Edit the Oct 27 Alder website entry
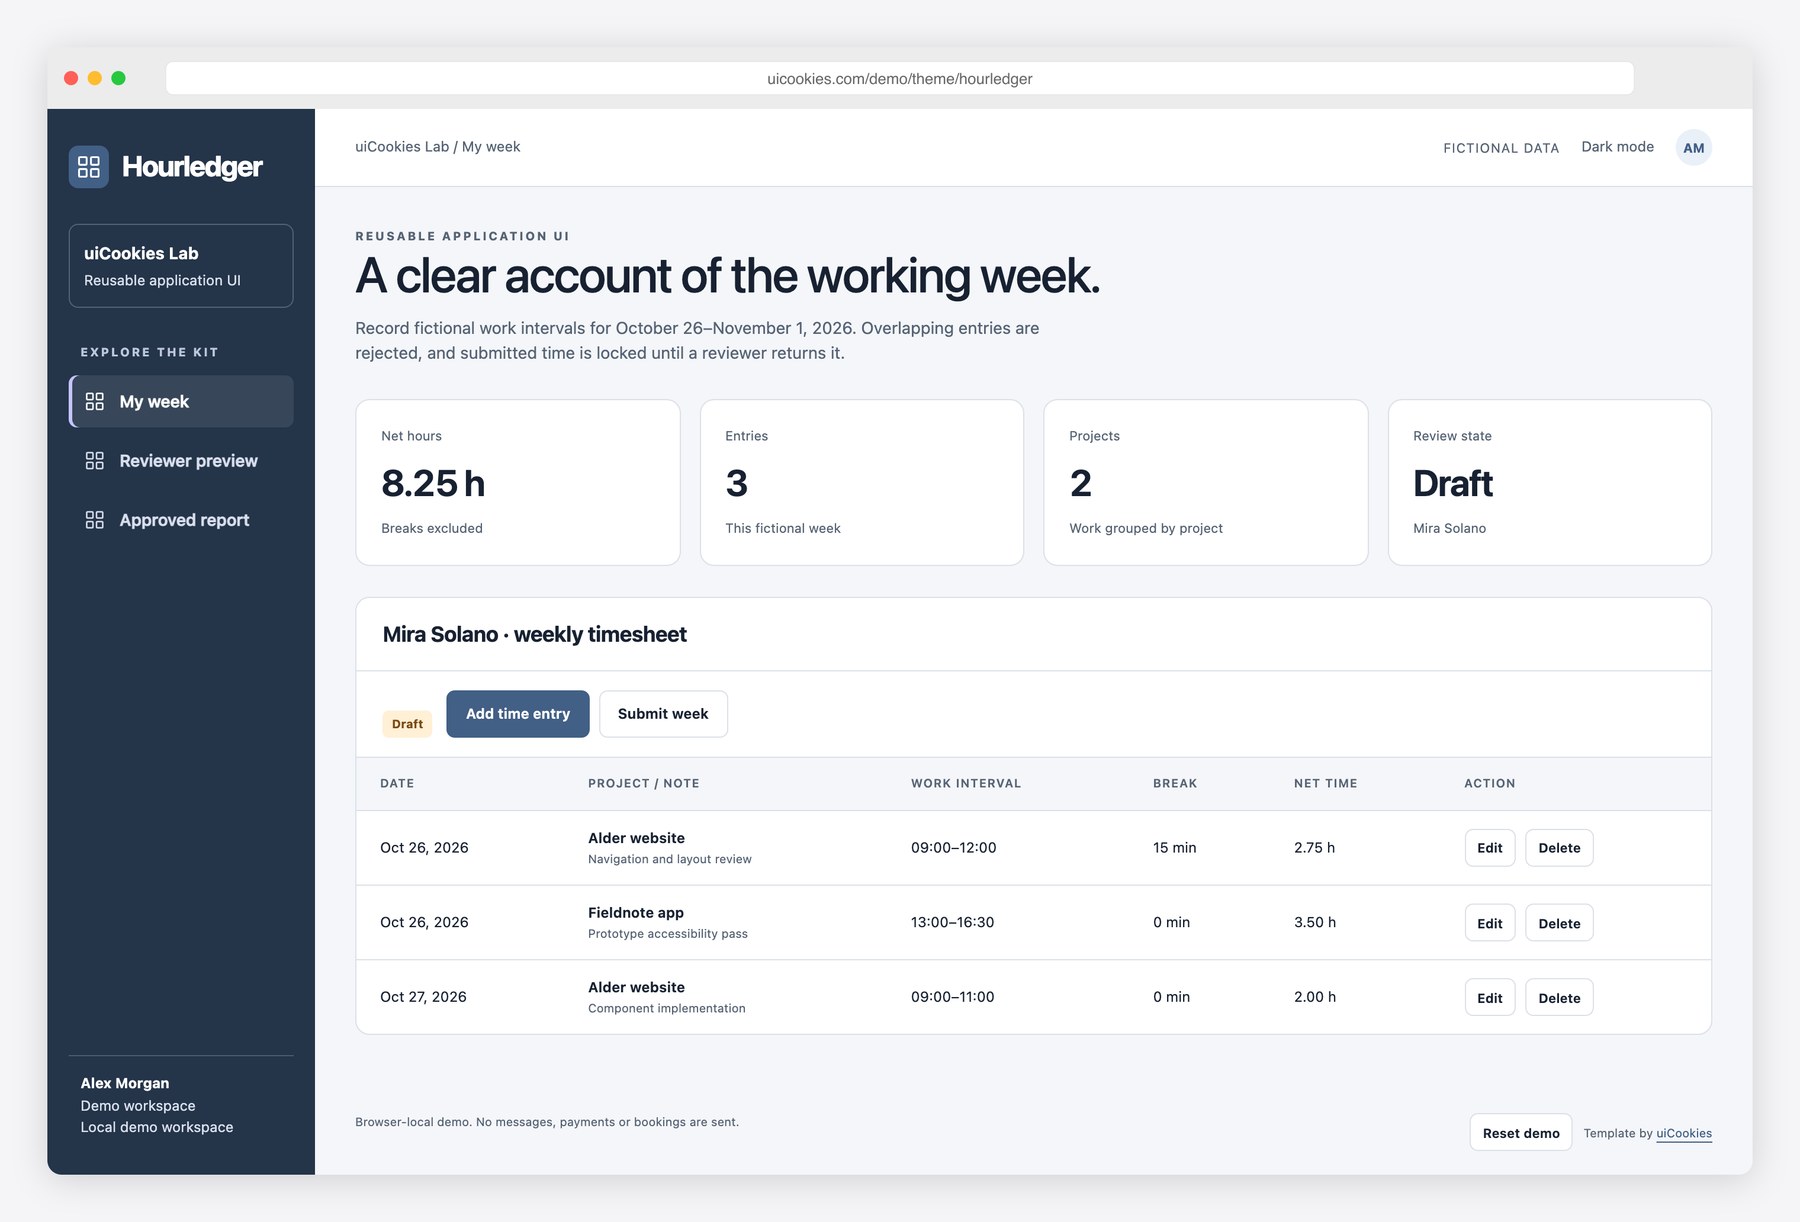1800x1222 pixels. coord(1490,998)
